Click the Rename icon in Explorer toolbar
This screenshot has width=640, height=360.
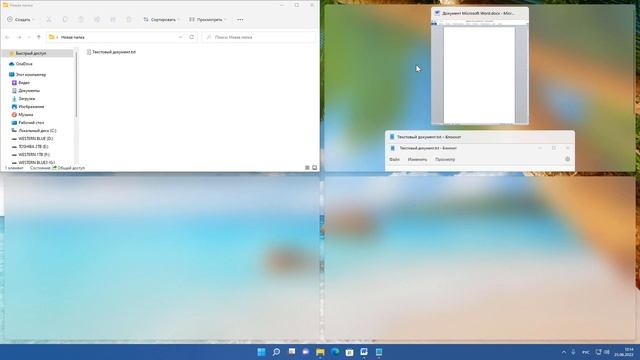[97, 20]
